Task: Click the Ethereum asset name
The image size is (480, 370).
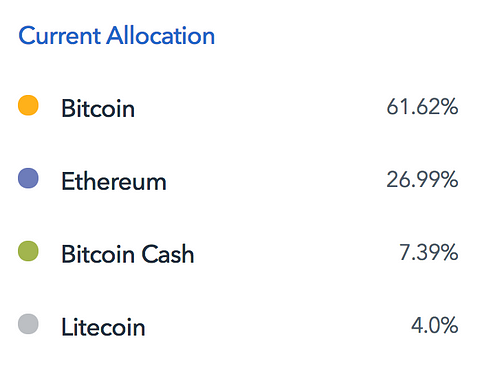Action: 114,181
